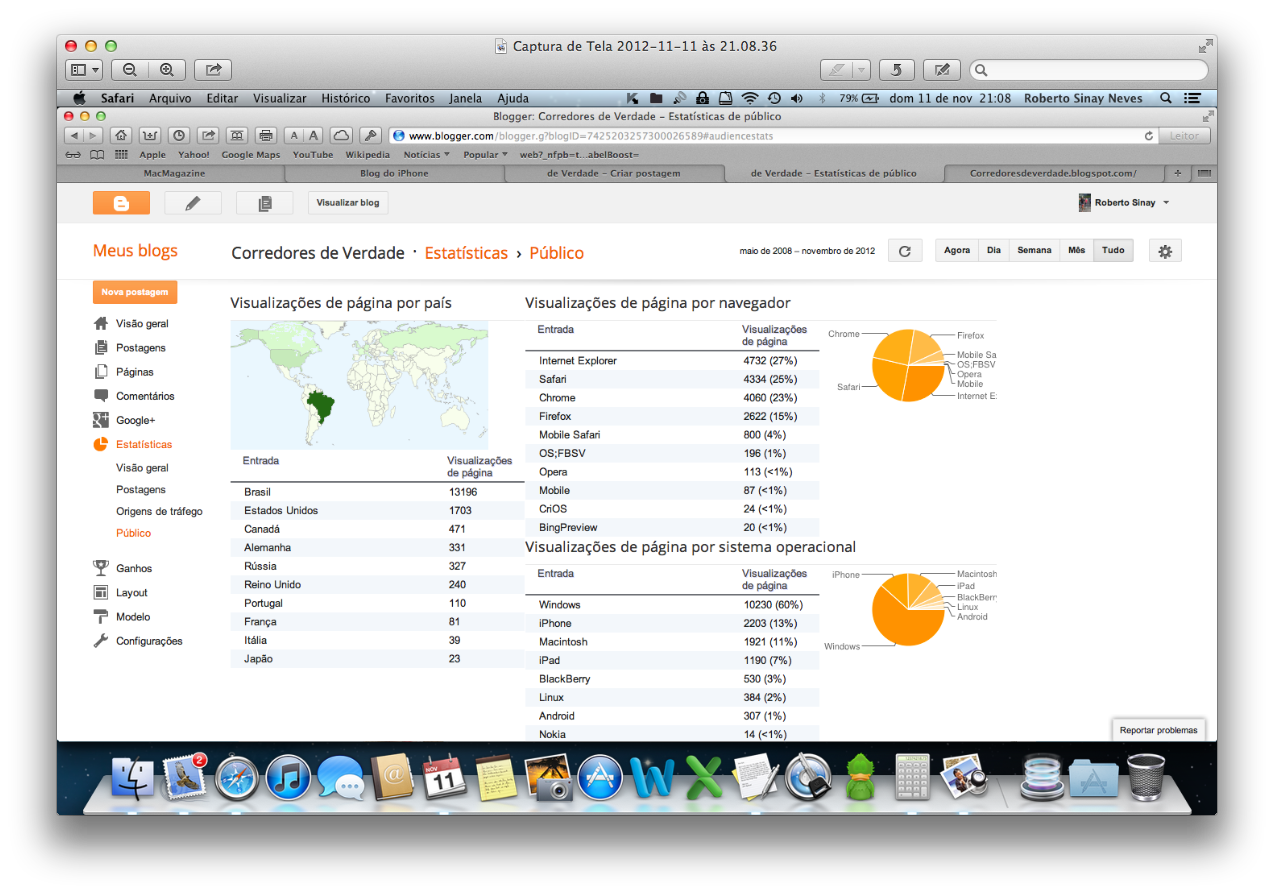Click Safari slice of browser pie chart
This screenshot has width=1274, height=894.
pos(888,378)
